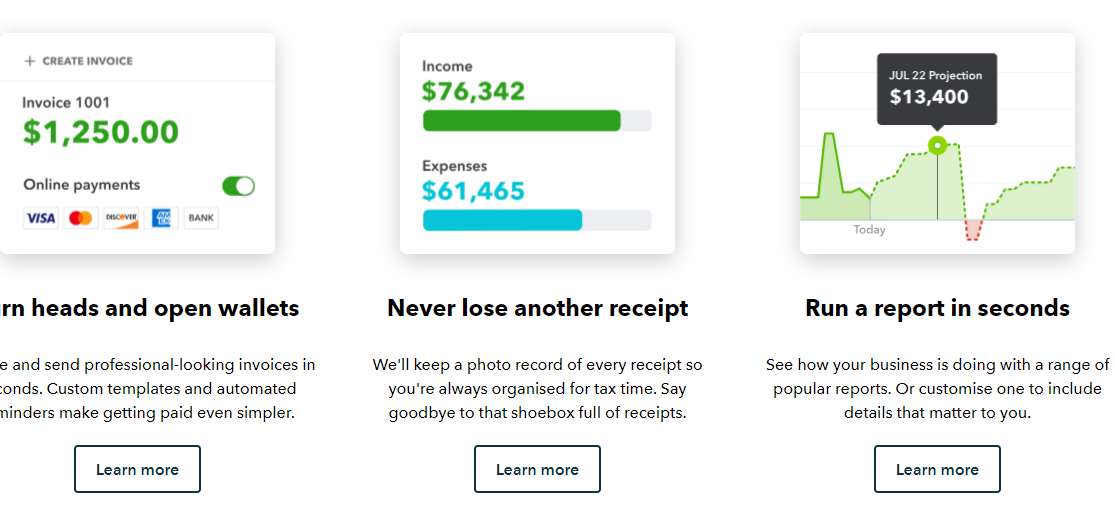Viewport: 1115px width, 508px height.
Task: Click the Today label on the chart
Action: (870, 230)
